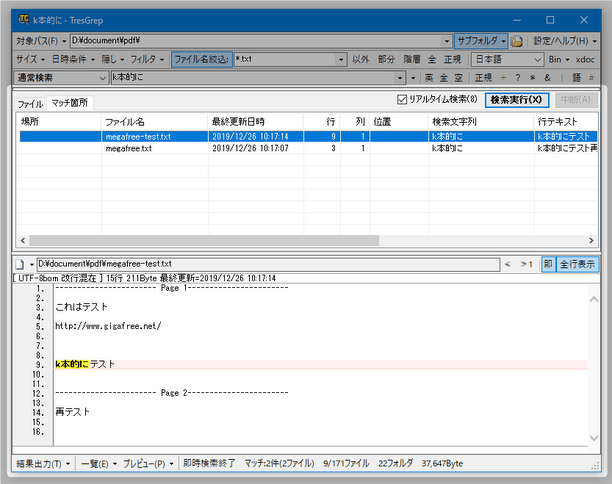The width and height of the screenshot is (612, 484).
Task: Toggle 正規 regex in filename filter row
Action: 453,59
